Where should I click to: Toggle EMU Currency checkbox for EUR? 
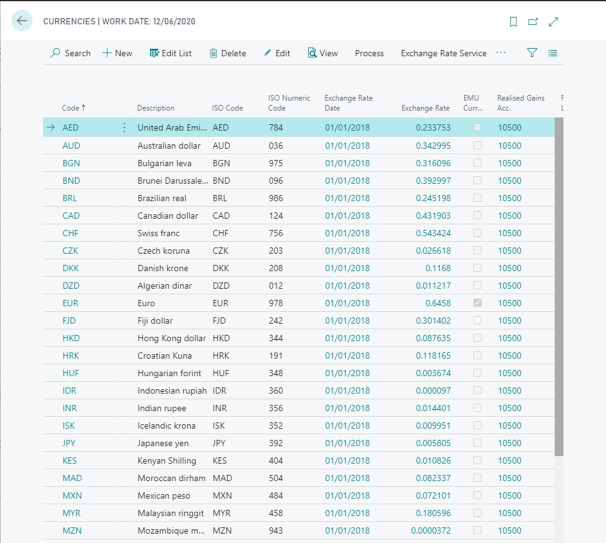477,303
